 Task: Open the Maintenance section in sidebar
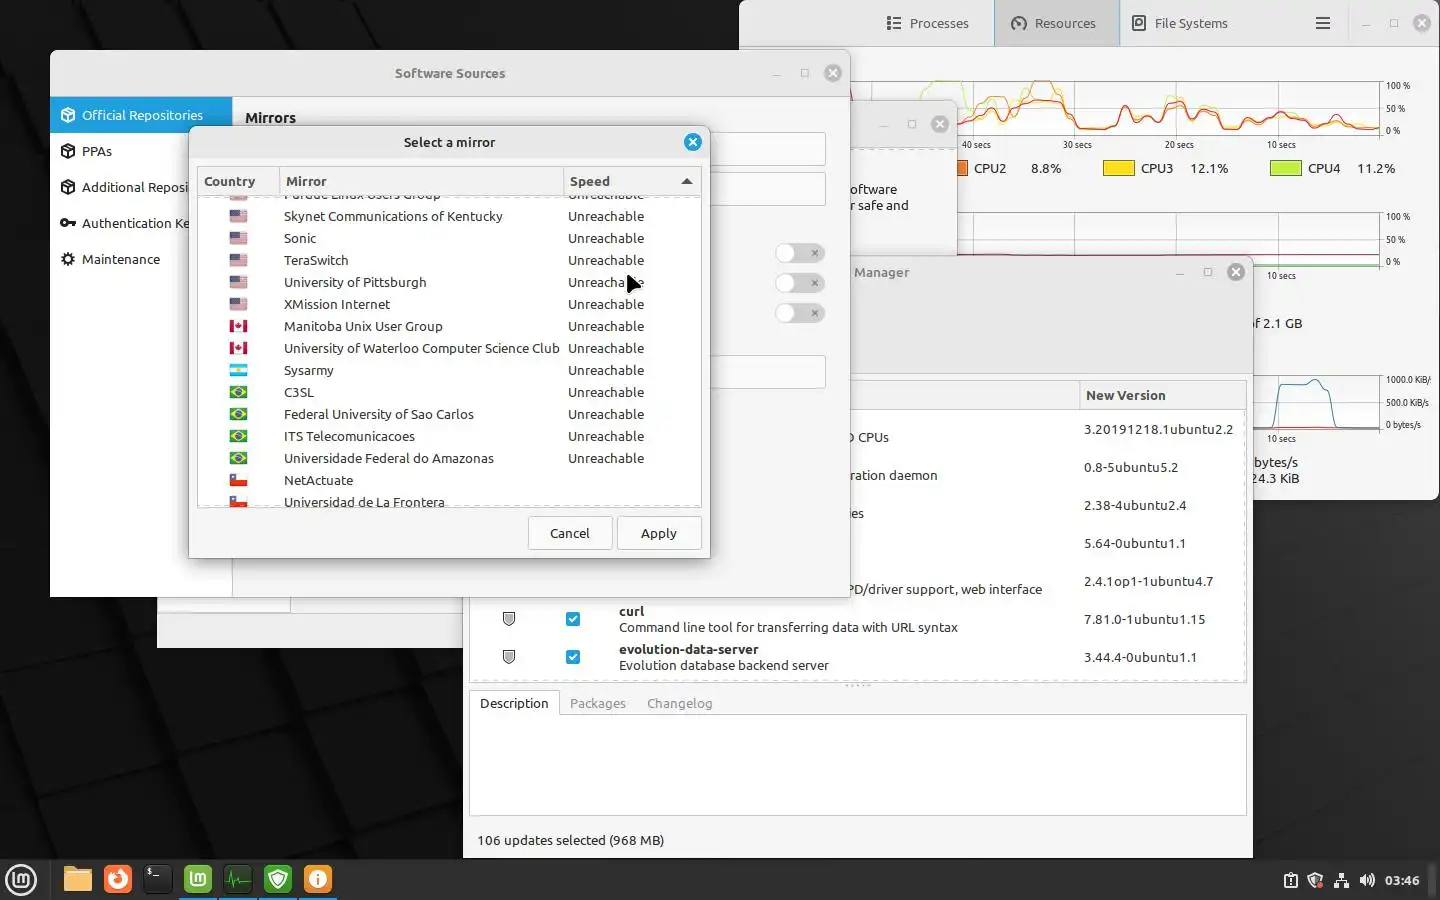pos(120,259)
